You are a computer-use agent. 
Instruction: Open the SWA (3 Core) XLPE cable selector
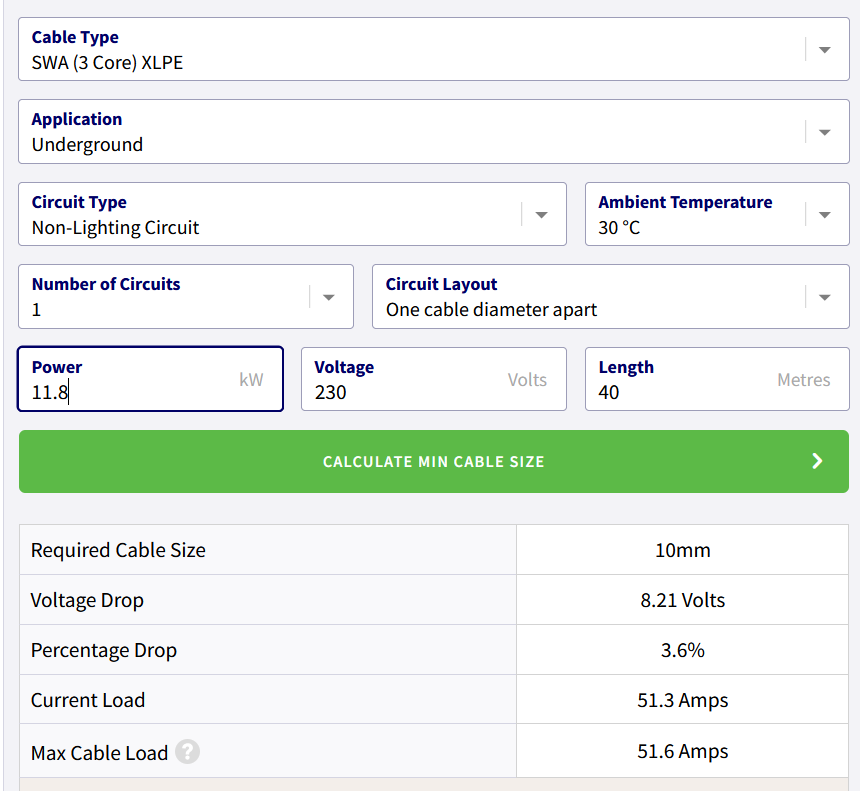pyautogui.click(x=400, y=50)
